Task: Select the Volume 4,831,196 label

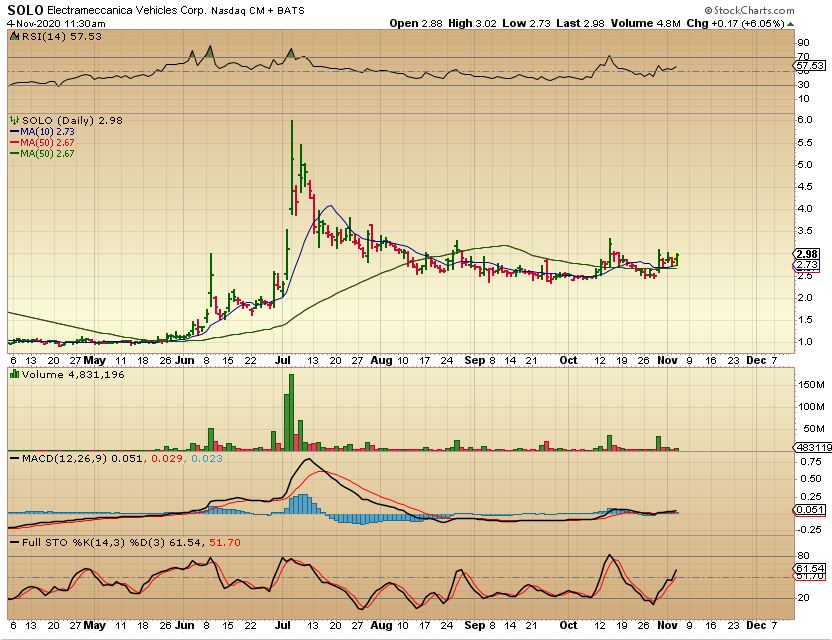Action: (73, 375)
